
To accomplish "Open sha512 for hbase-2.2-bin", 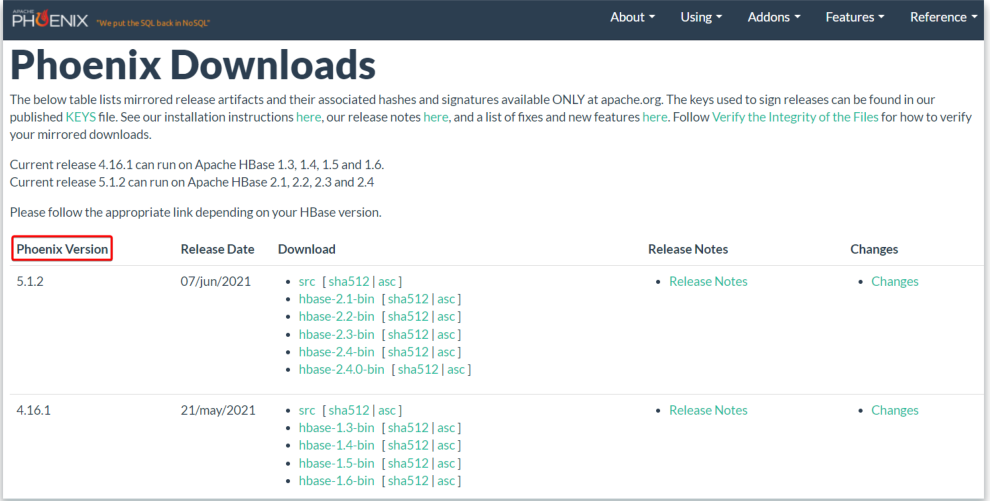I will [x=408, y=317].
